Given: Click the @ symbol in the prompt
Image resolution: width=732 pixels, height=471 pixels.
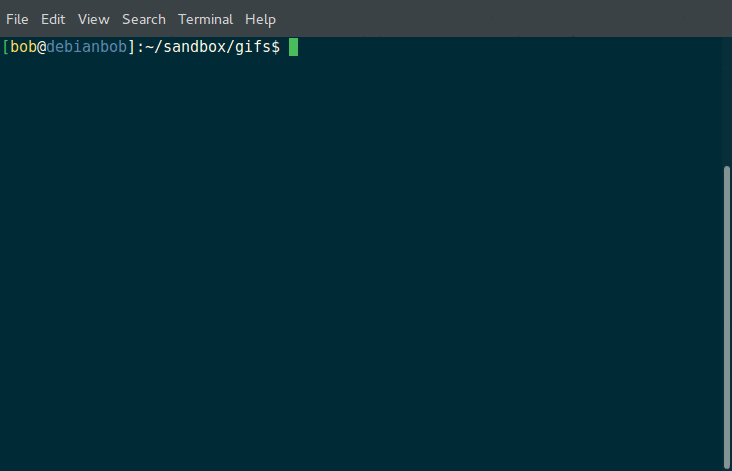Looking at the screenshot, I should [x=42, y=47].
